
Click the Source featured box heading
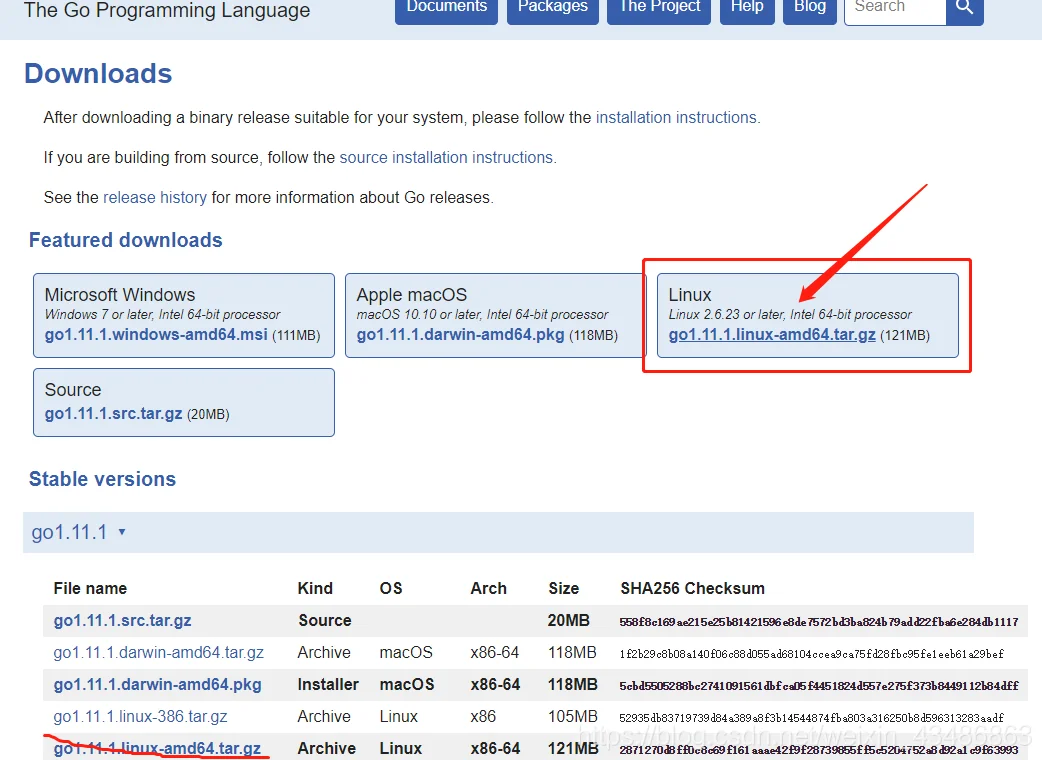point(73,389)
